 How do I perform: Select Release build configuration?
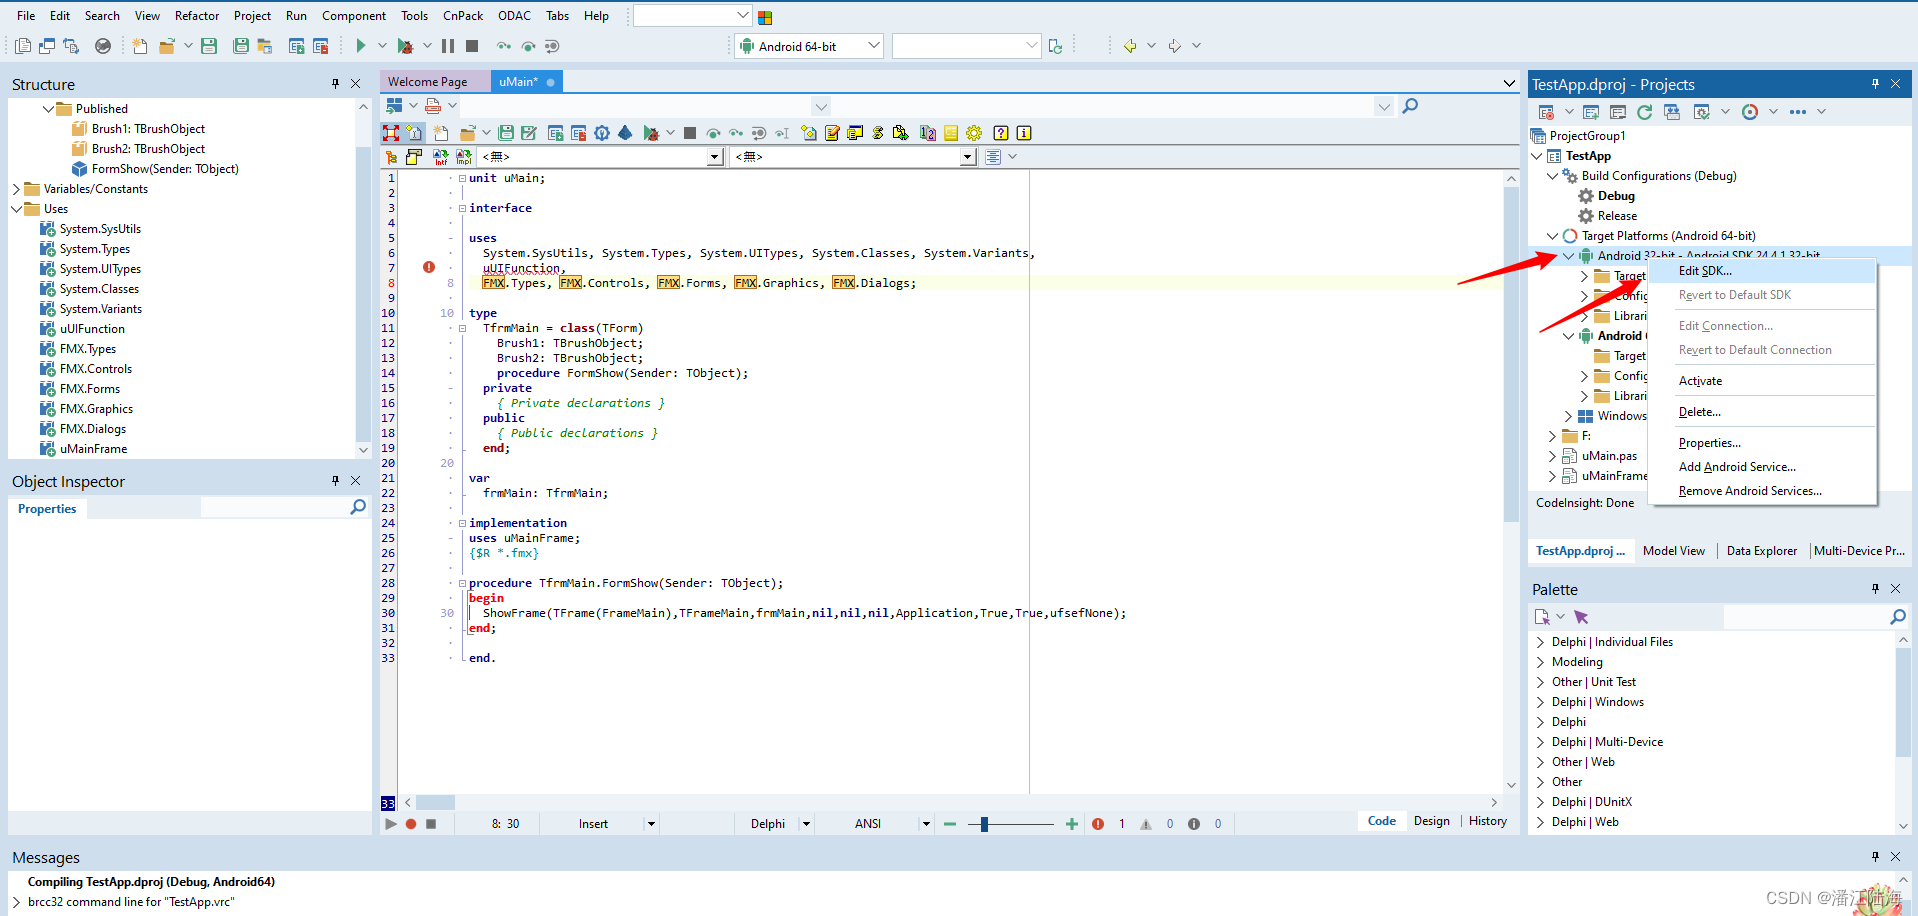1617,216
